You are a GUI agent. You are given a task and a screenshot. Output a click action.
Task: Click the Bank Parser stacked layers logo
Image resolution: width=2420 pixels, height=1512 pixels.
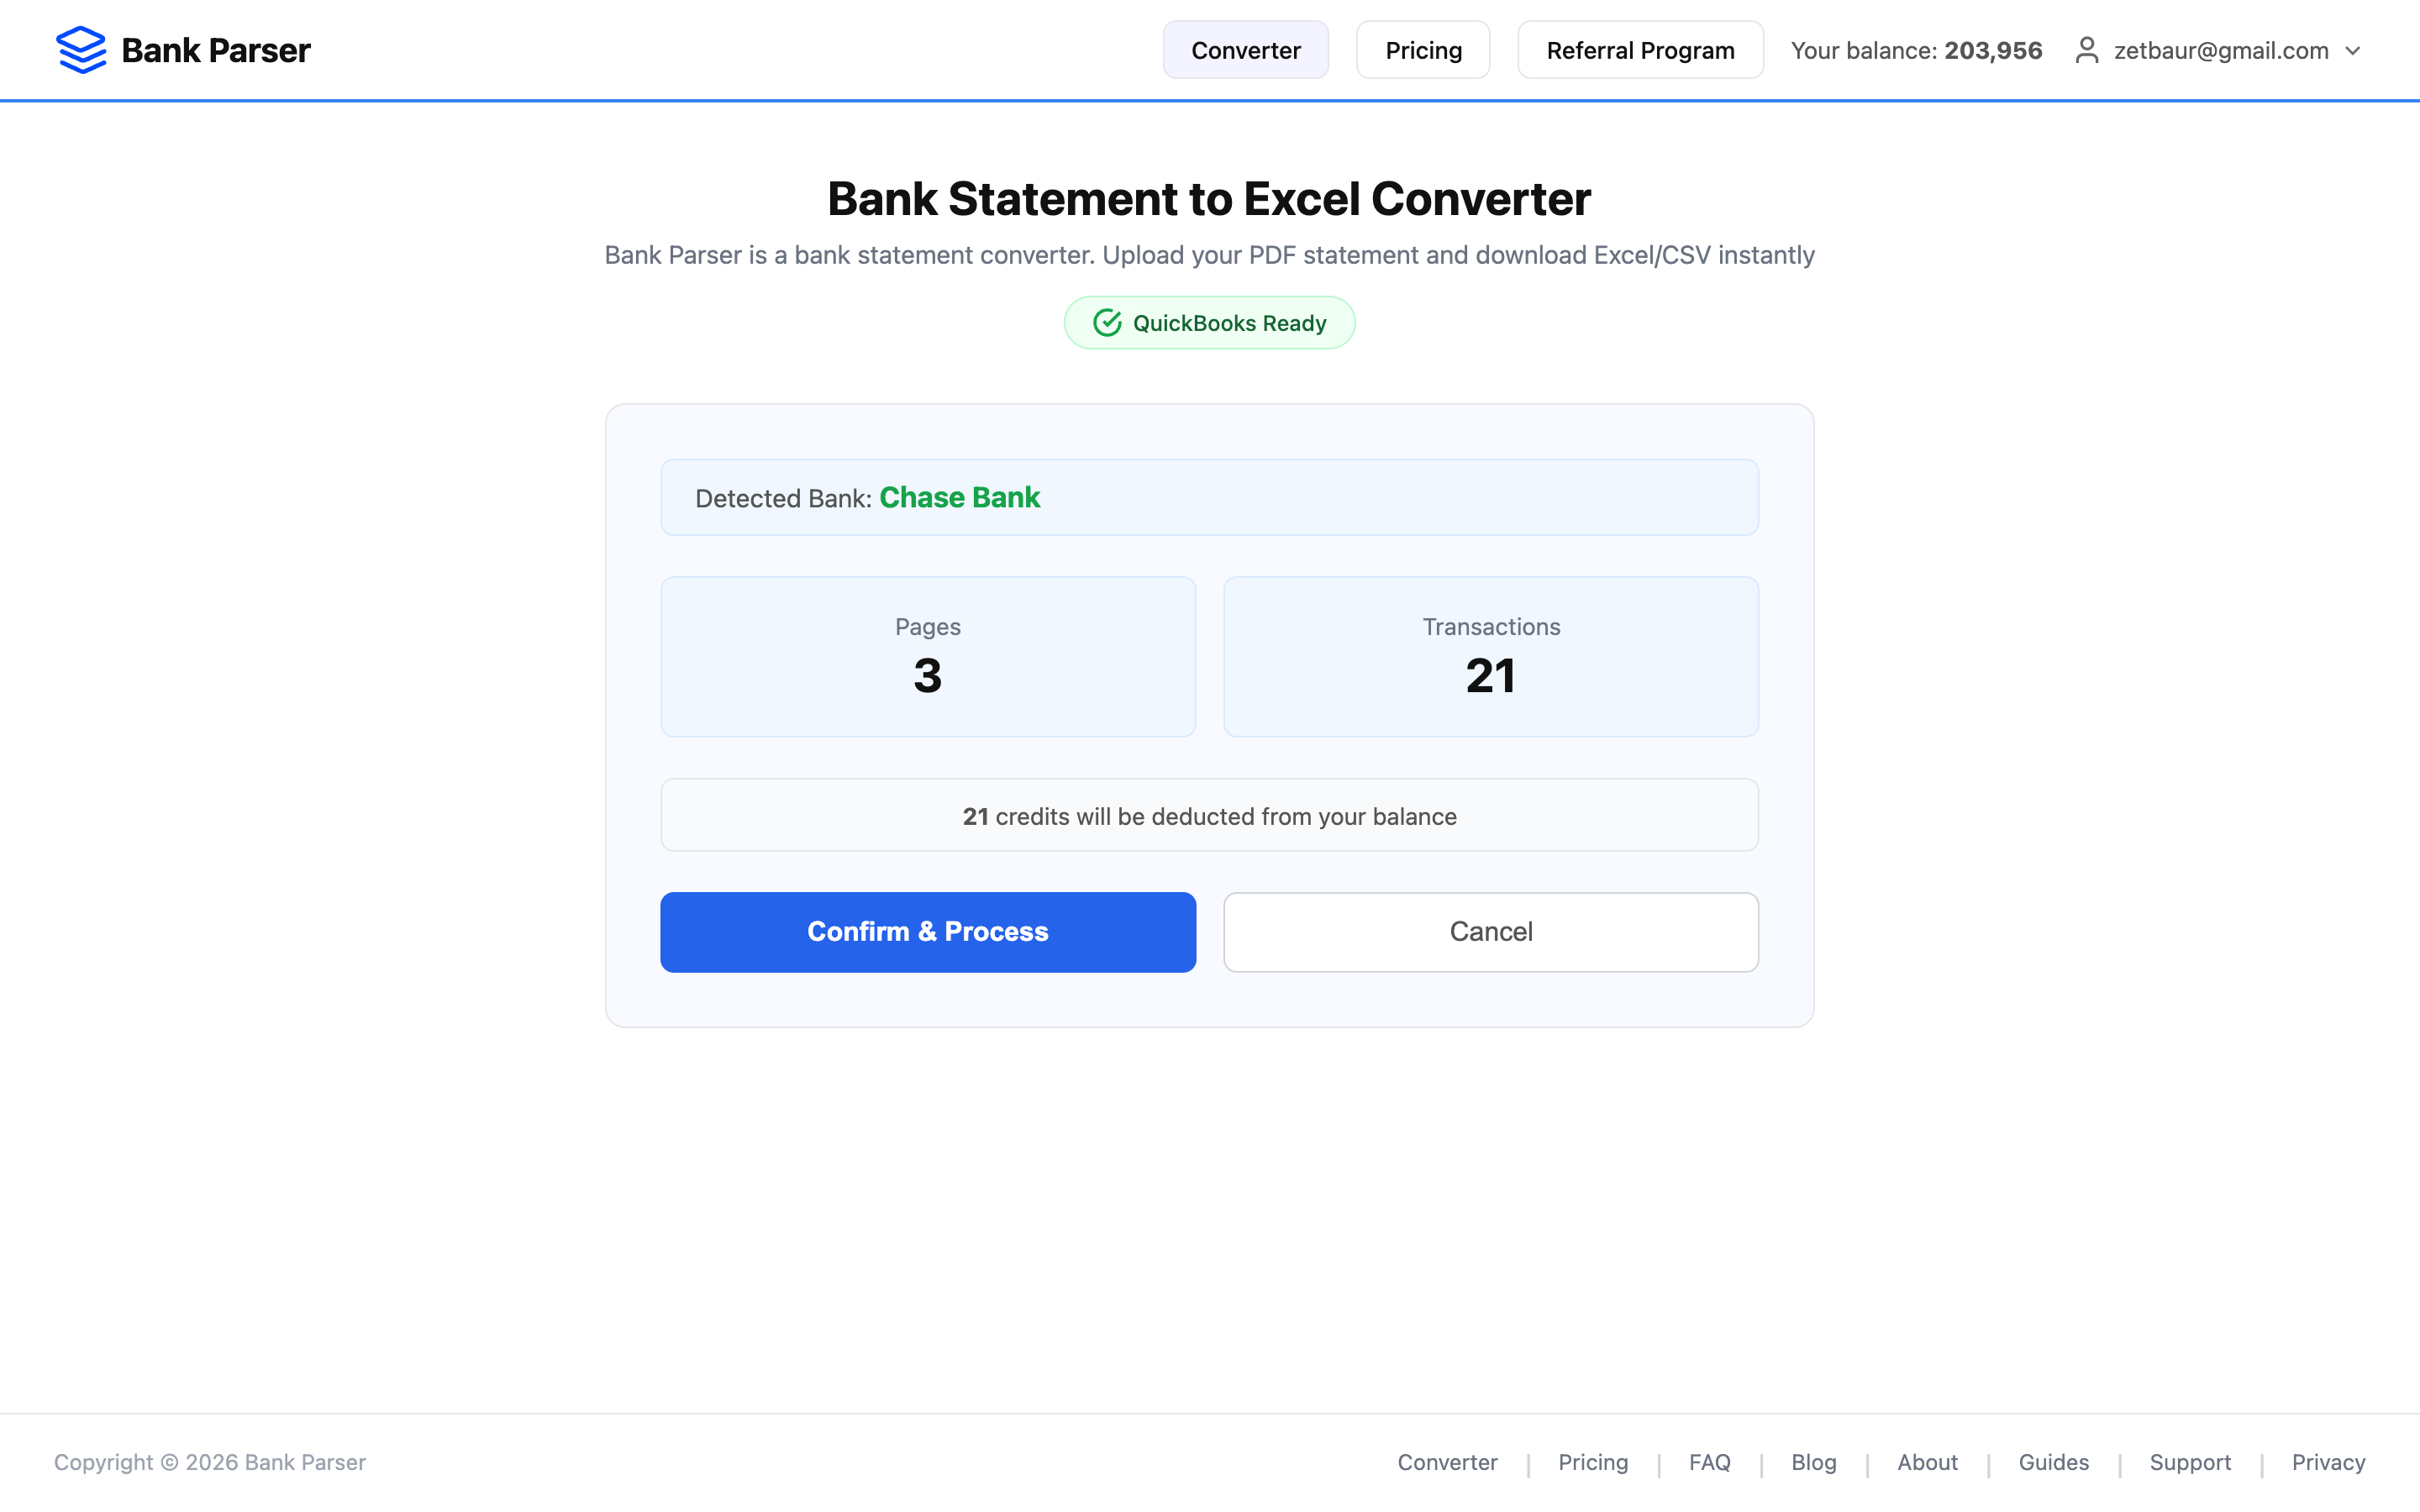pos(81,50)
